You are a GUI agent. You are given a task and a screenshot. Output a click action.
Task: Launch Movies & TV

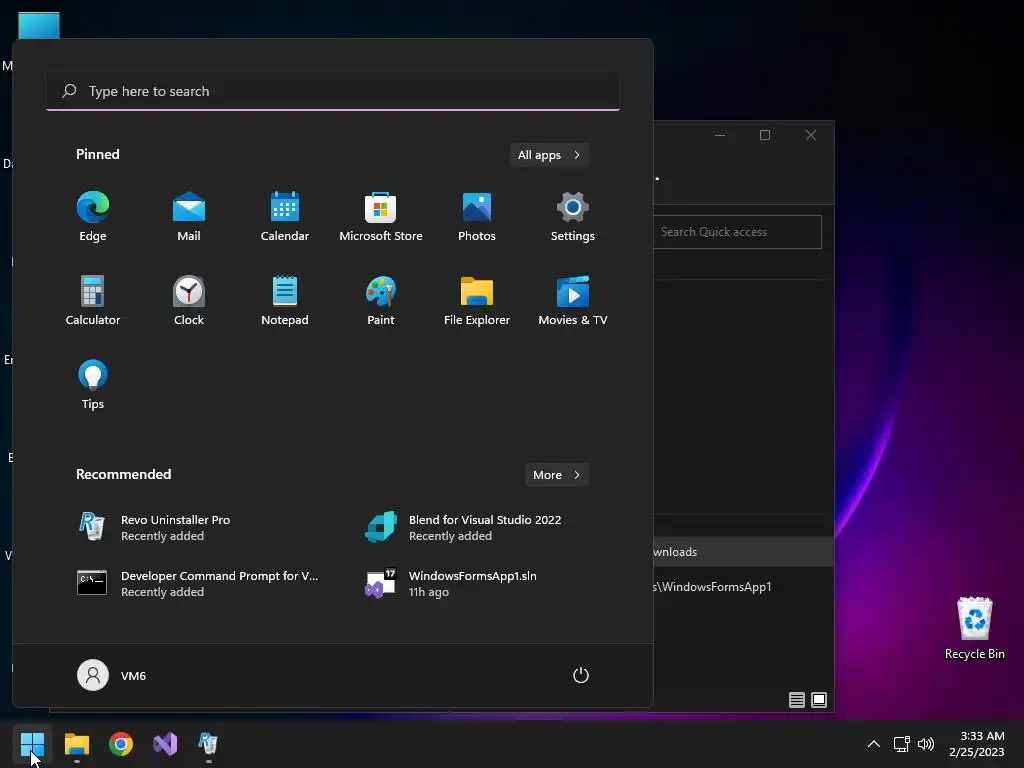573,300
